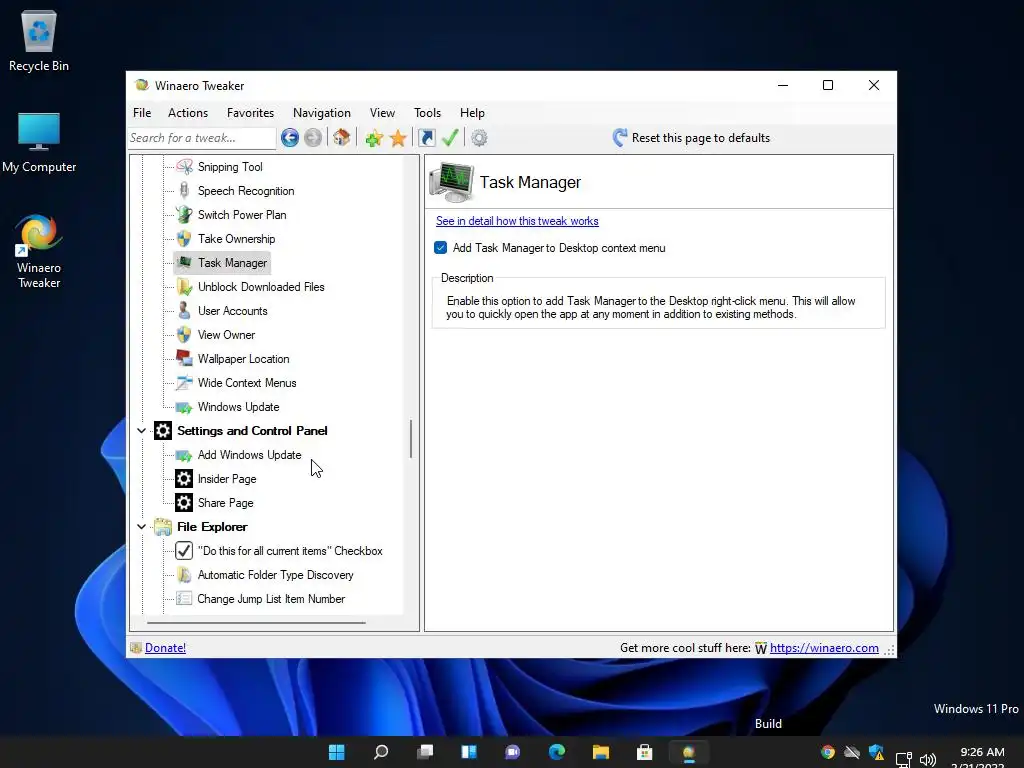Click the shortcut arrow toolbar icon
Viewport: 1024px width, 768px height.
tap(426, 138)
